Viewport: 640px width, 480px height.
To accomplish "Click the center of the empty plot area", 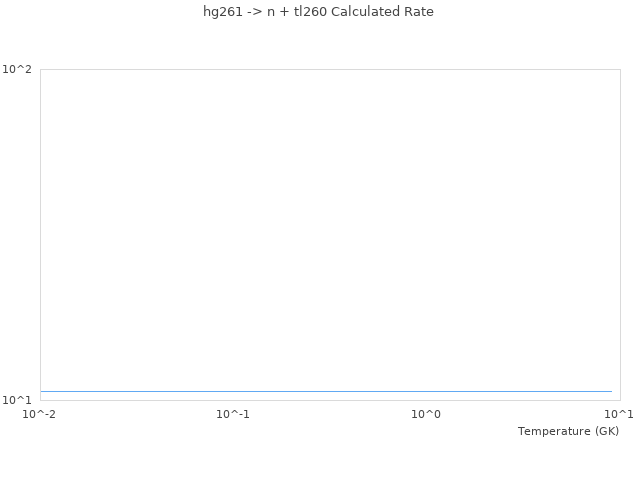I will 330,235.
